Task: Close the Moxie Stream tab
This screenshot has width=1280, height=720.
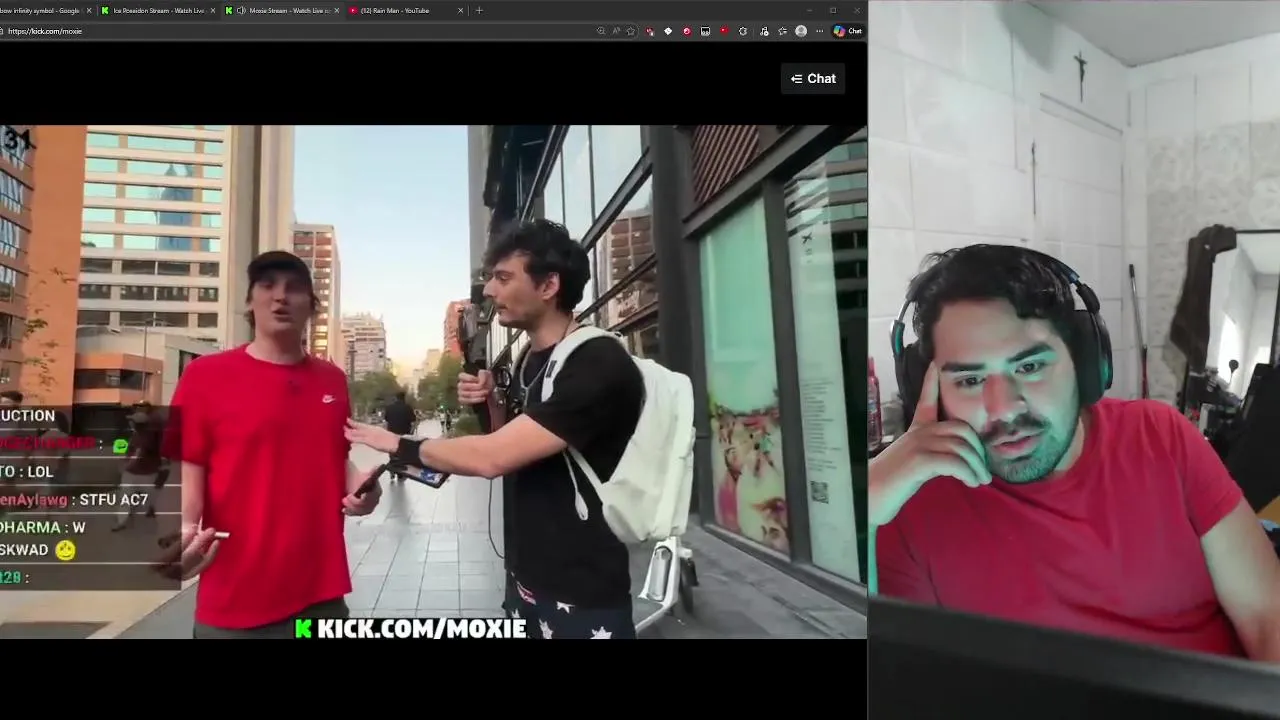Action: [336, 10]
